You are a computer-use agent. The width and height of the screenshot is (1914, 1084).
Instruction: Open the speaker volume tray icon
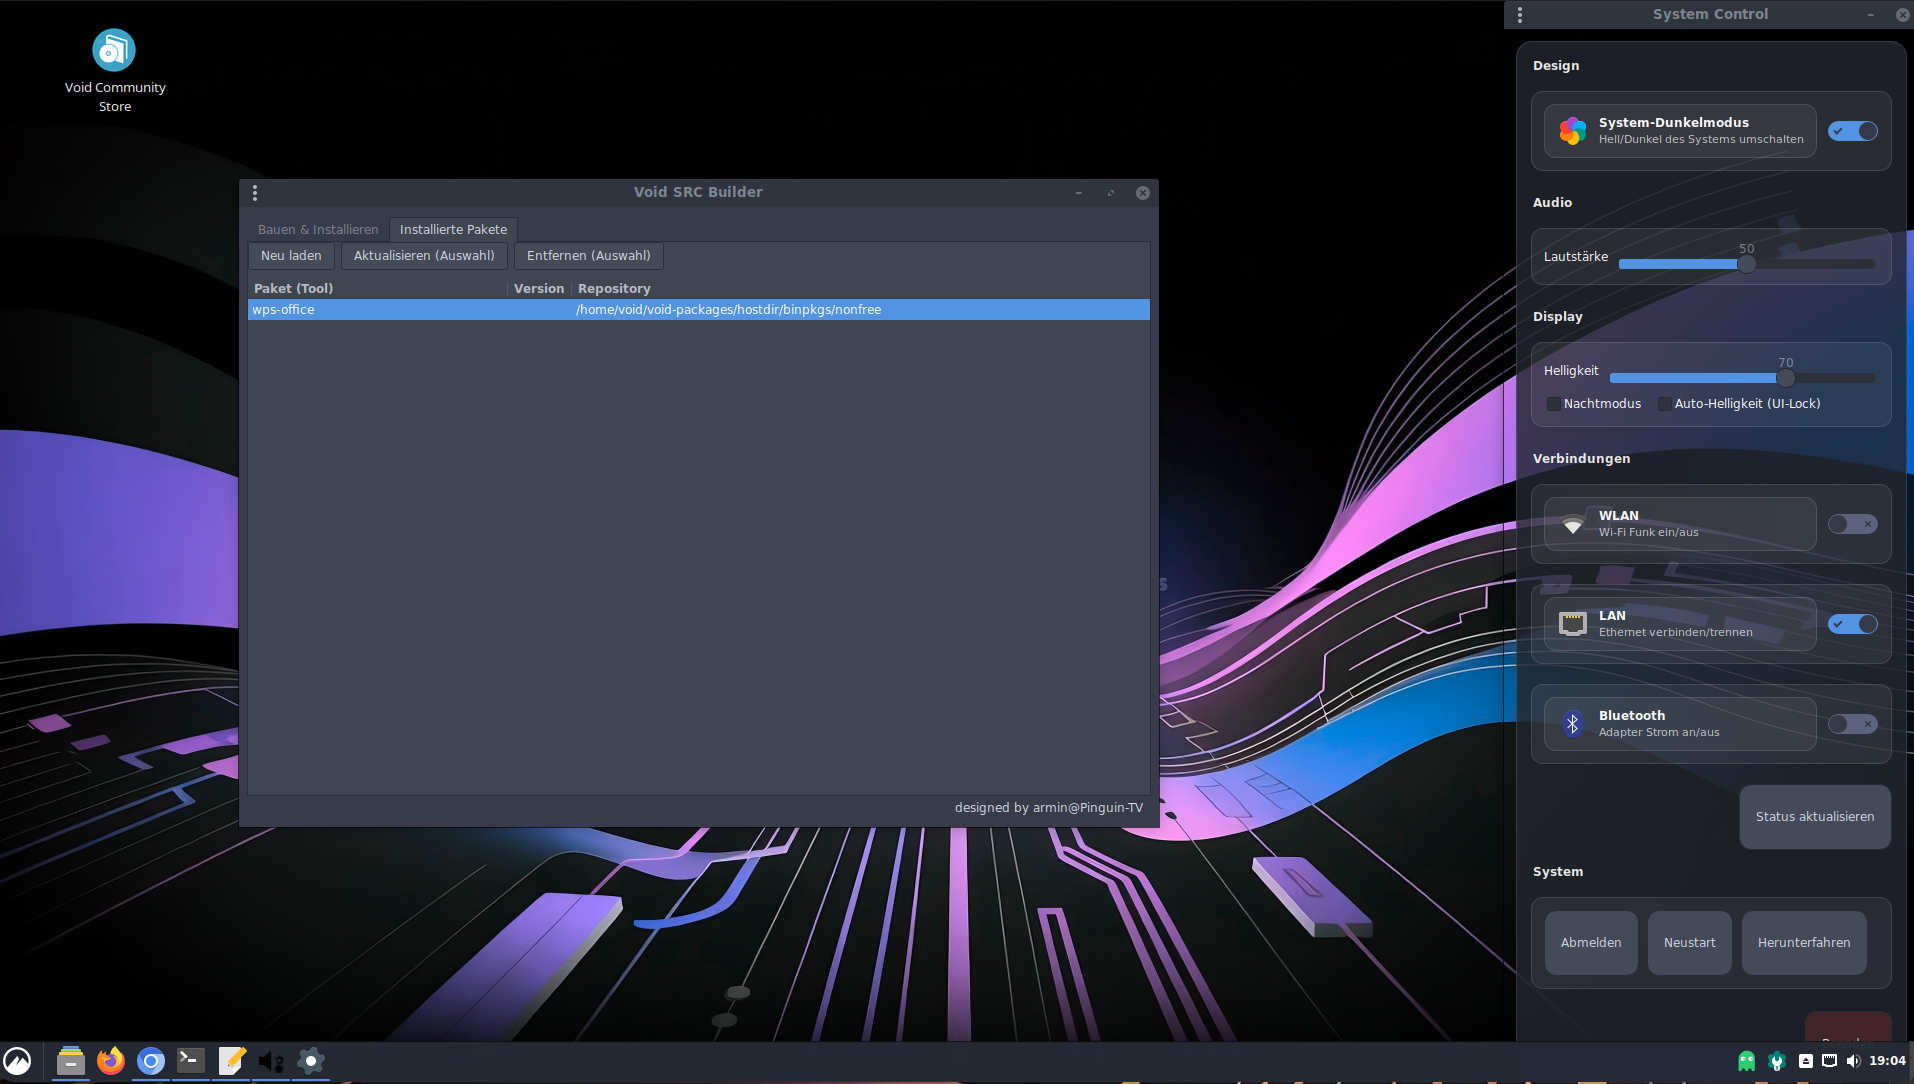click(x=1853, y=1061)
